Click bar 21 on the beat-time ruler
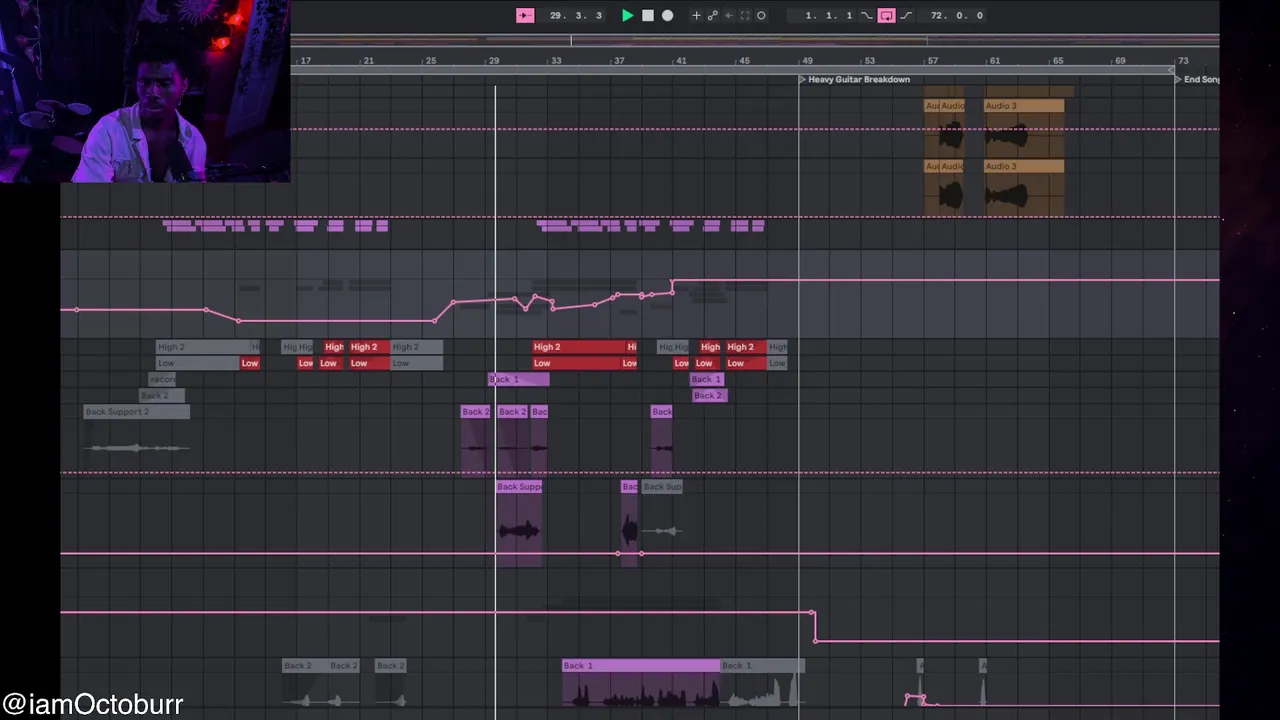The height and width of the screenshot is (720, 1280). [x=368, y=61]
